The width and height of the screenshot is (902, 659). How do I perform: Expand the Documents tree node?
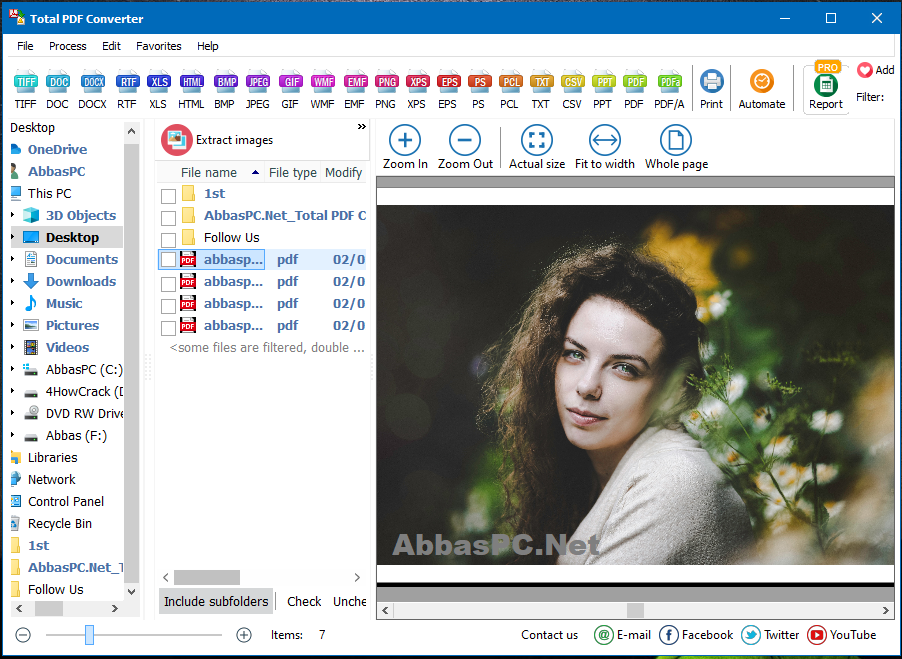coord(13,259)
